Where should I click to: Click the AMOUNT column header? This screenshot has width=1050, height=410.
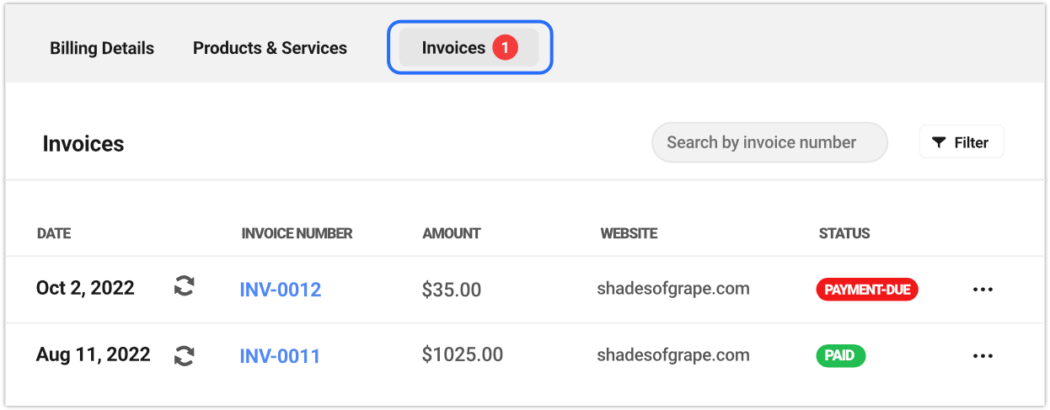[x=451, y=234]
